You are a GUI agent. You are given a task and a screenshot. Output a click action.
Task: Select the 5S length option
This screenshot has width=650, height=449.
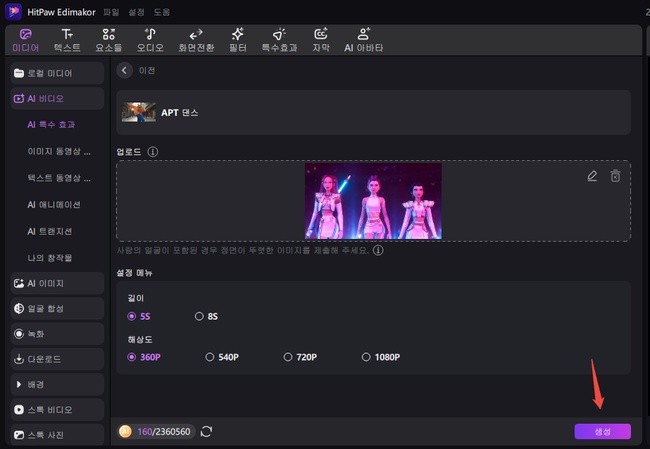(x=139, y=316)
